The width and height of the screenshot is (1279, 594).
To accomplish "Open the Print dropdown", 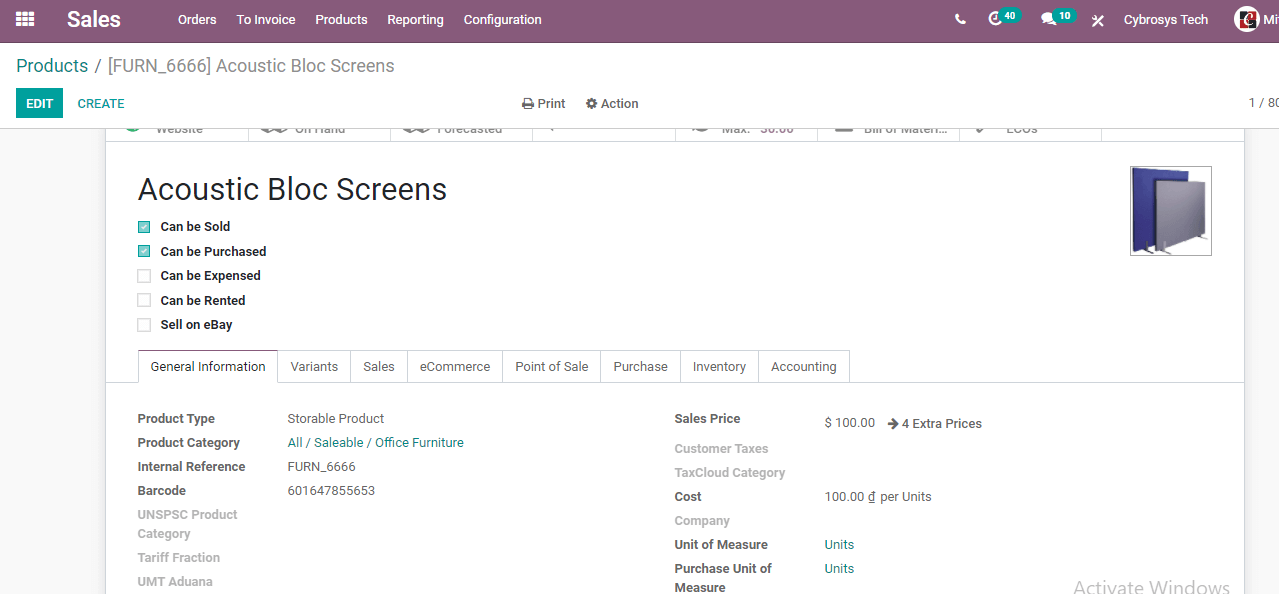I will (543, 104).
